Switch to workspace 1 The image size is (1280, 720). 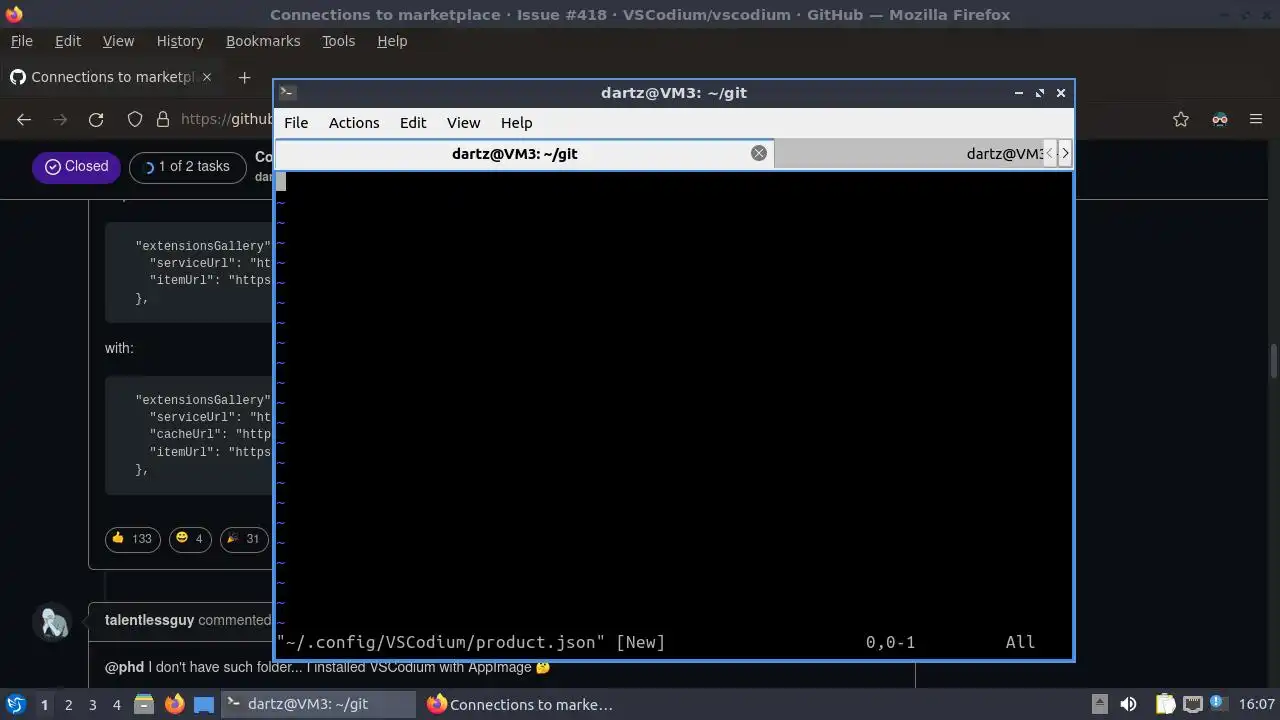click(44, 705)
